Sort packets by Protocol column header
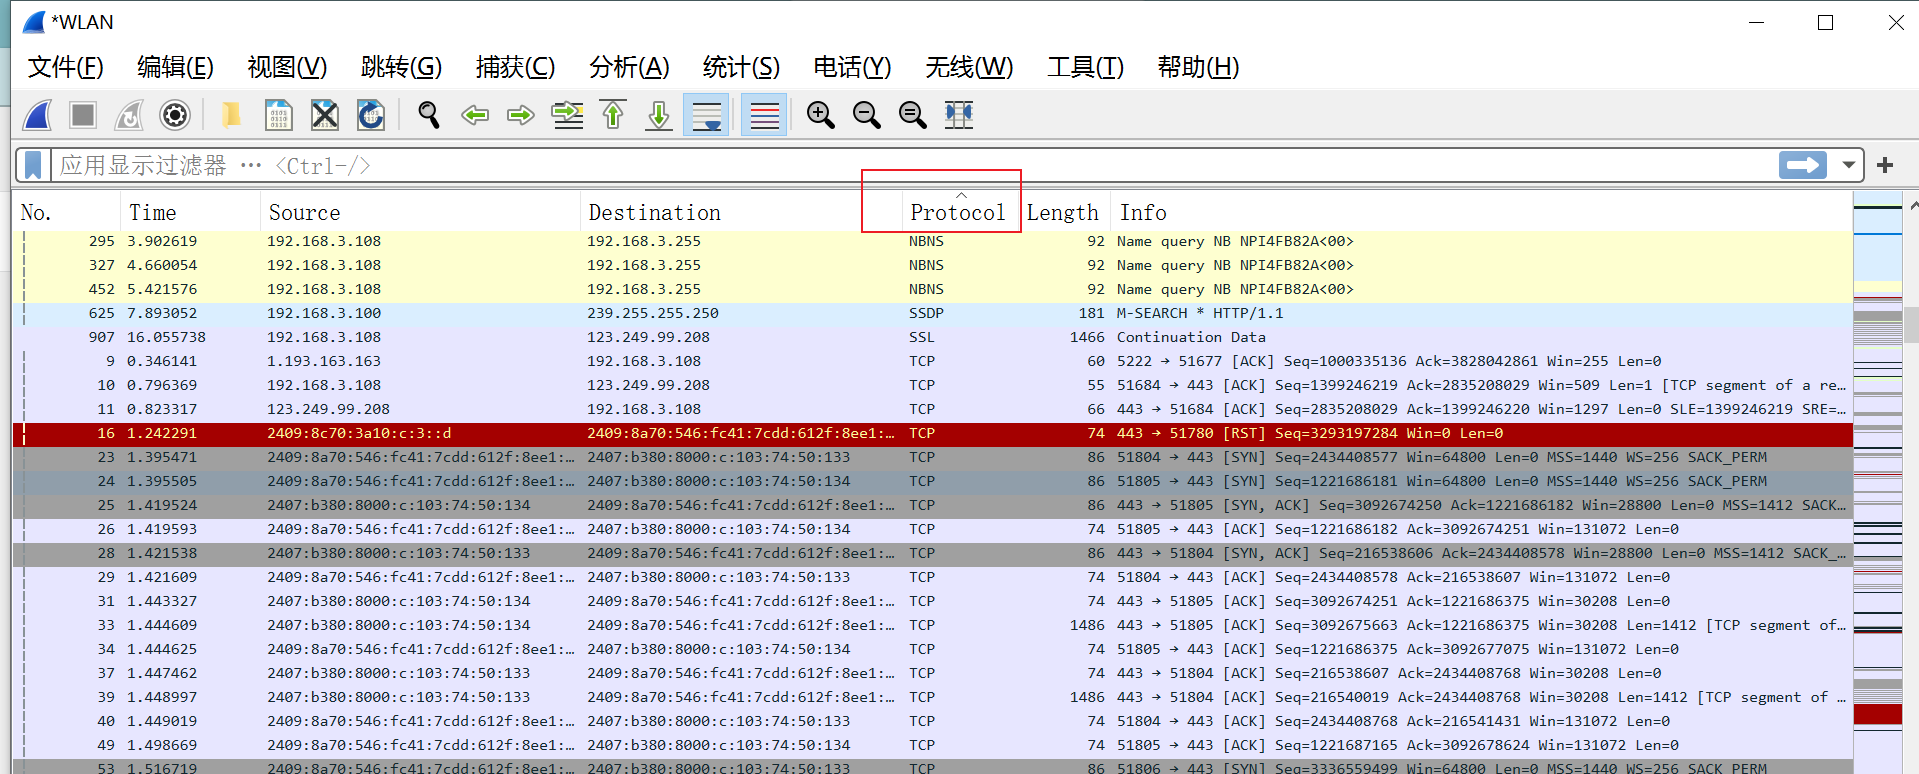This screenshot has height=774, width=1919. click(x=961, y=212)
